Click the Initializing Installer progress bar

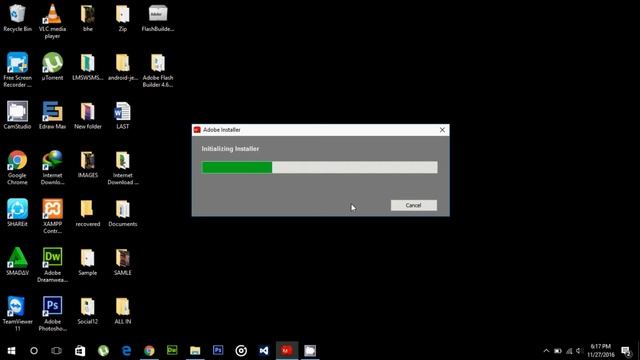click(x=319, y=167)
